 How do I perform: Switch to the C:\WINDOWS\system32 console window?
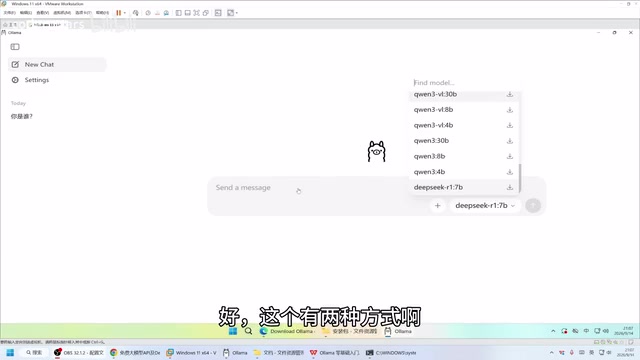pyautogui.click(x=391, y=352)
